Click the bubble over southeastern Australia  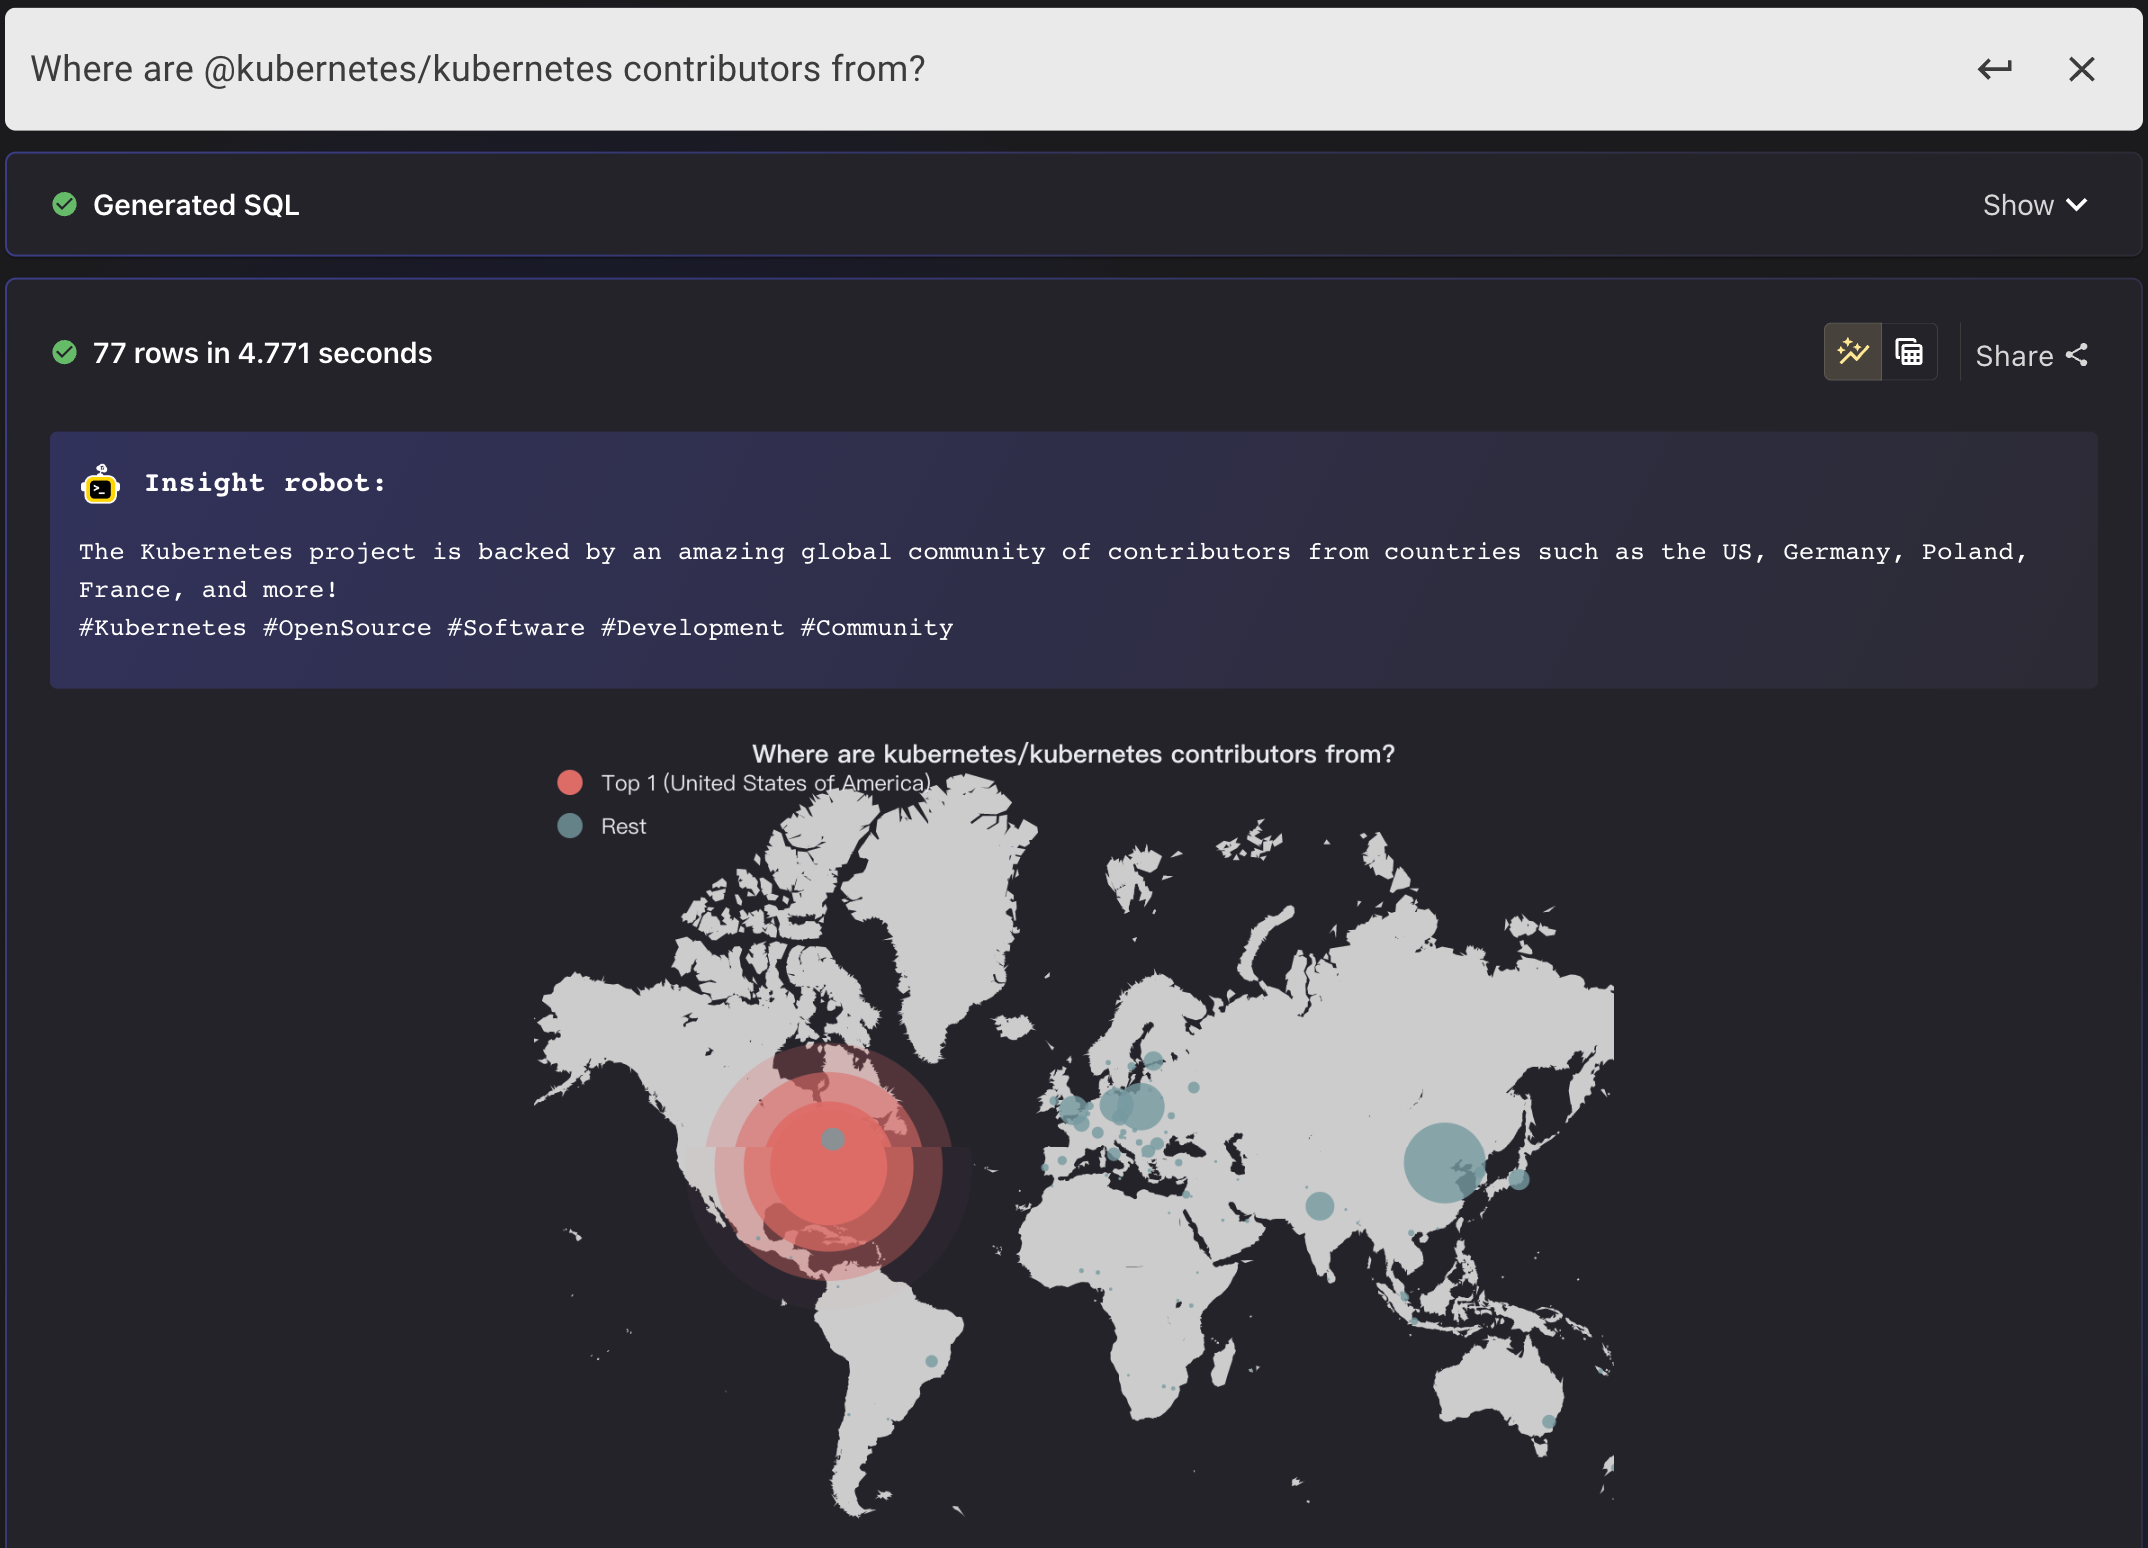pyautogui.click(x=1548, y=1422)
